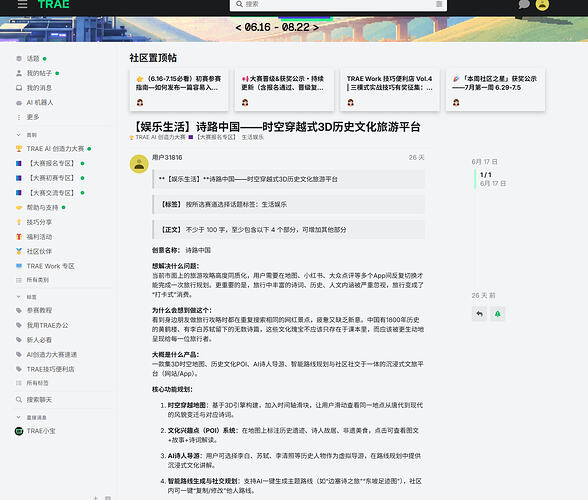
Task: Open TRAE Work 专区 category
Action: [x=50, y=266]
